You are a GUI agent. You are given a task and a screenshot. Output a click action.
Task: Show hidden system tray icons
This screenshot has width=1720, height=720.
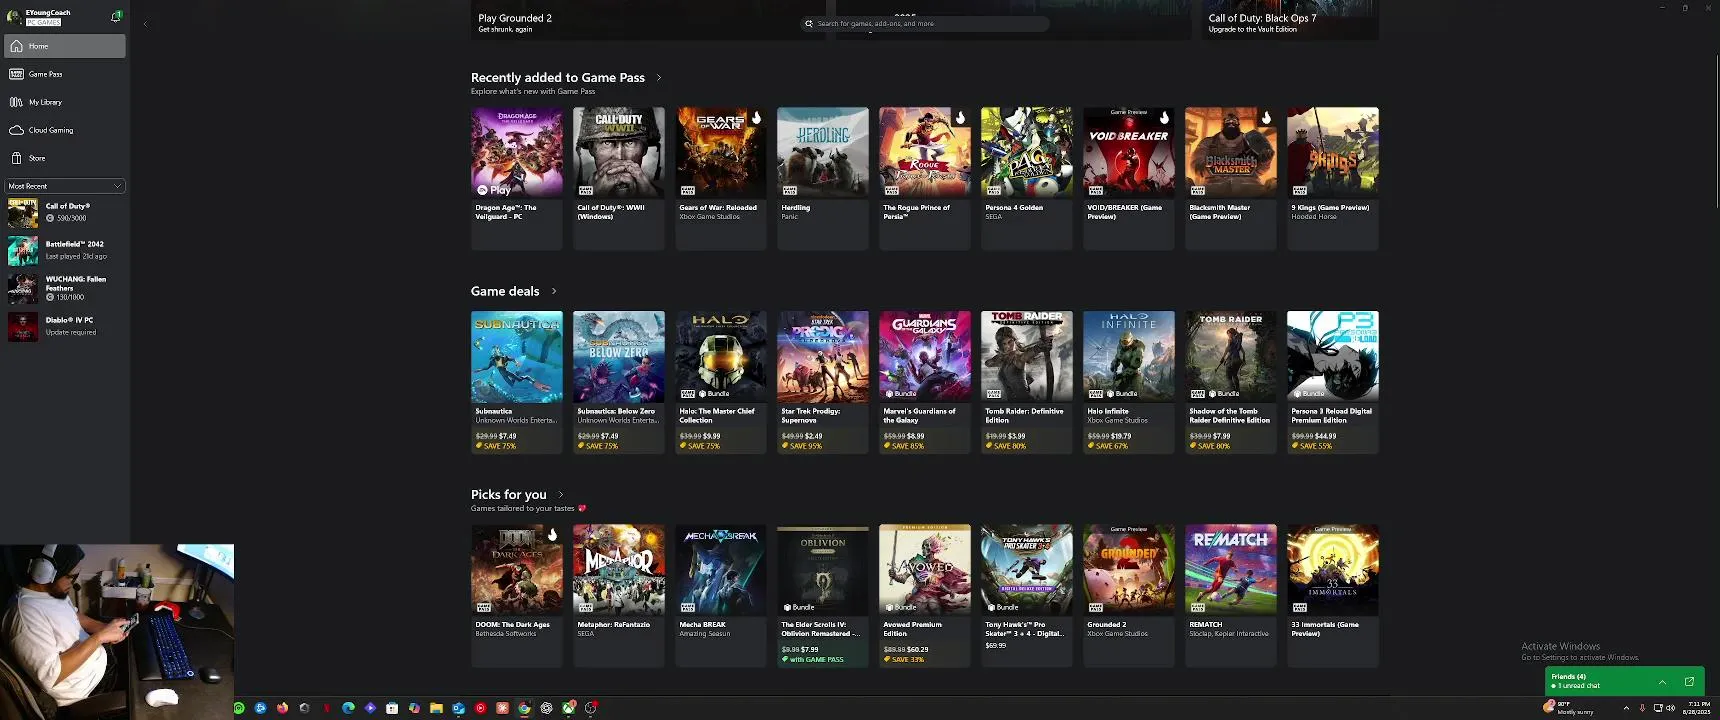pyautogui.click(x=1626, y=708)
